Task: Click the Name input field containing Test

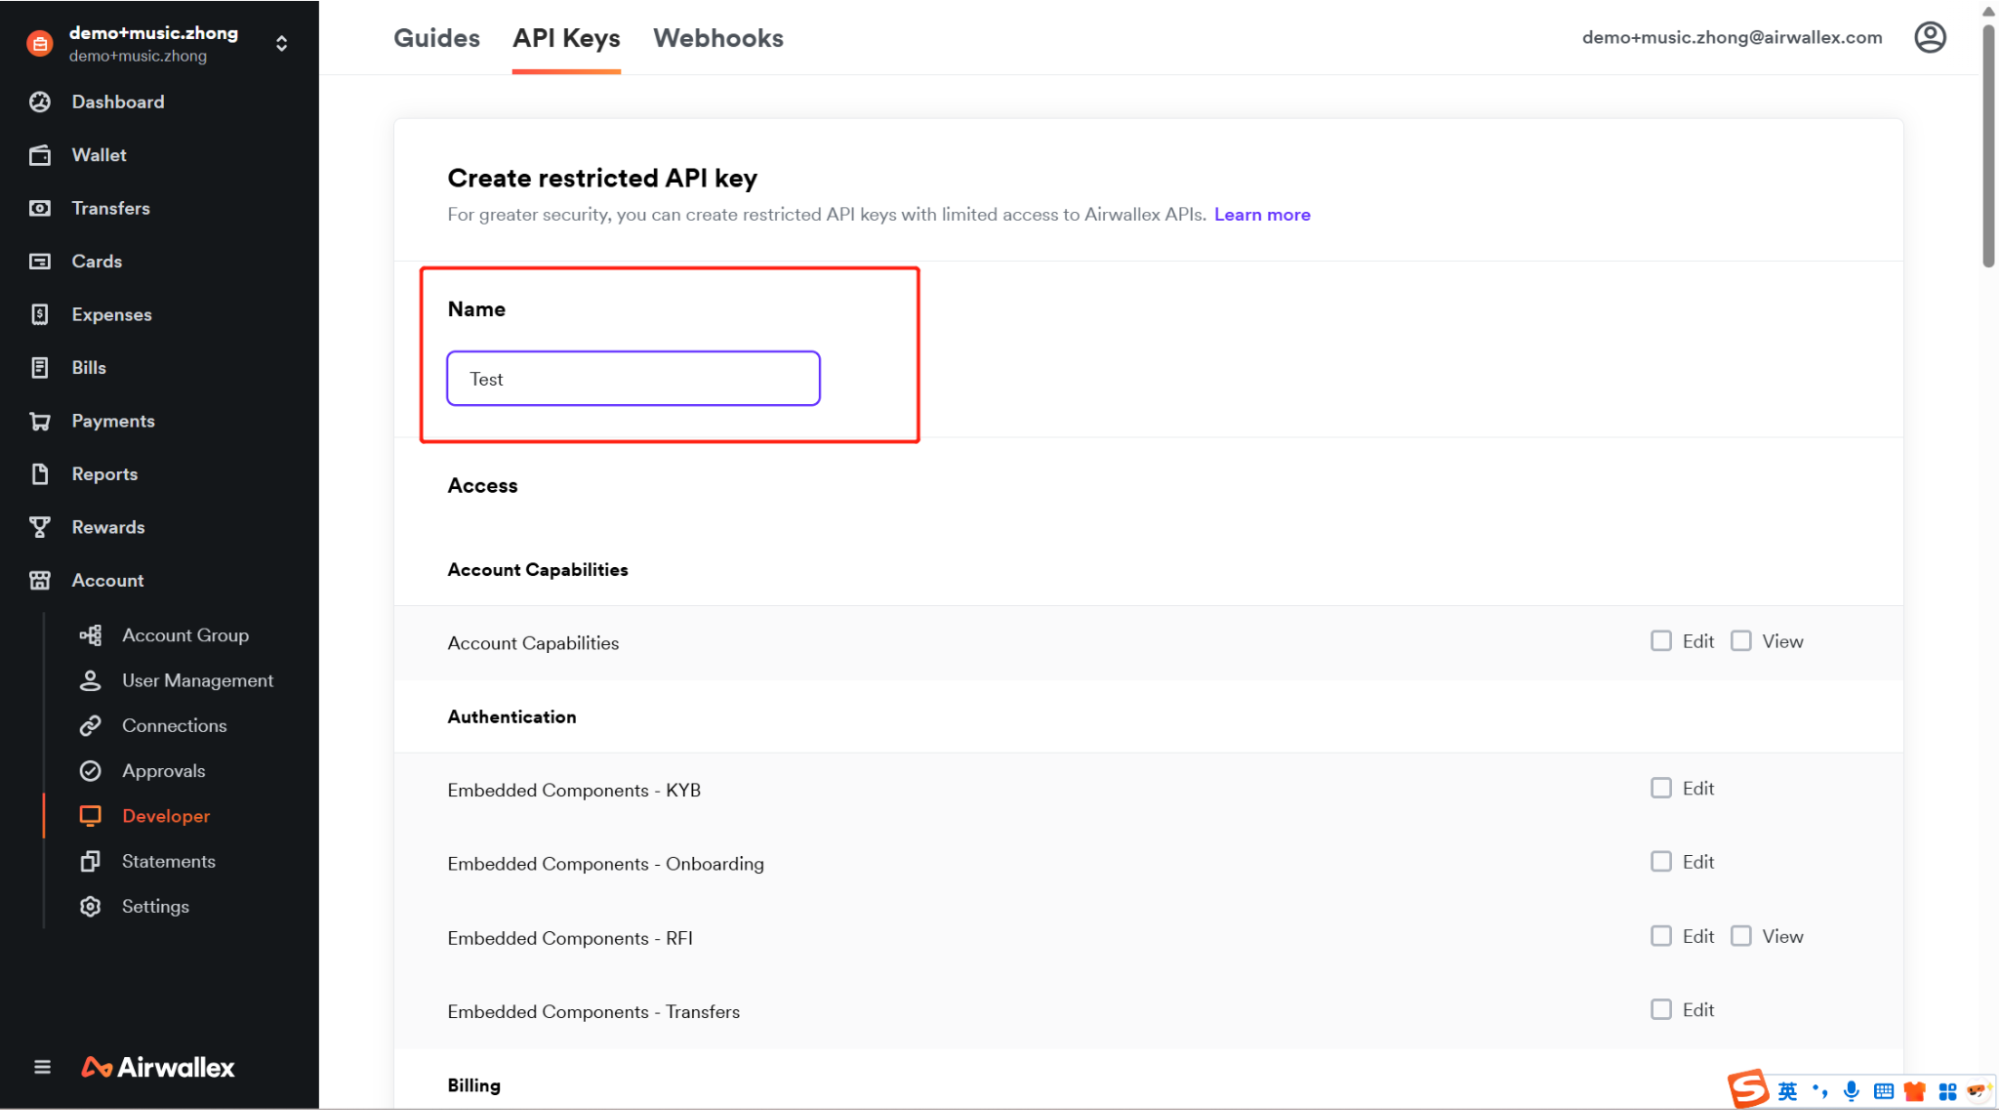Action: 633,378
